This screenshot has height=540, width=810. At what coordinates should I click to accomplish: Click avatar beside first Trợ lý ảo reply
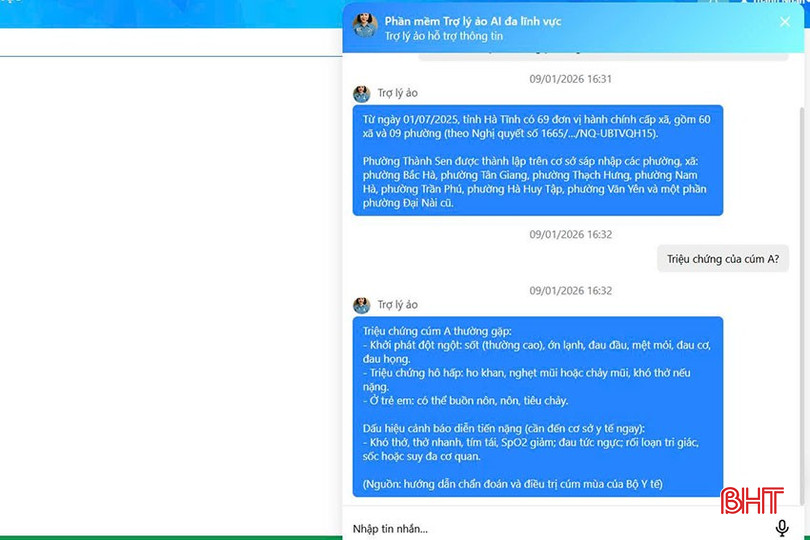tap(361, 94)
